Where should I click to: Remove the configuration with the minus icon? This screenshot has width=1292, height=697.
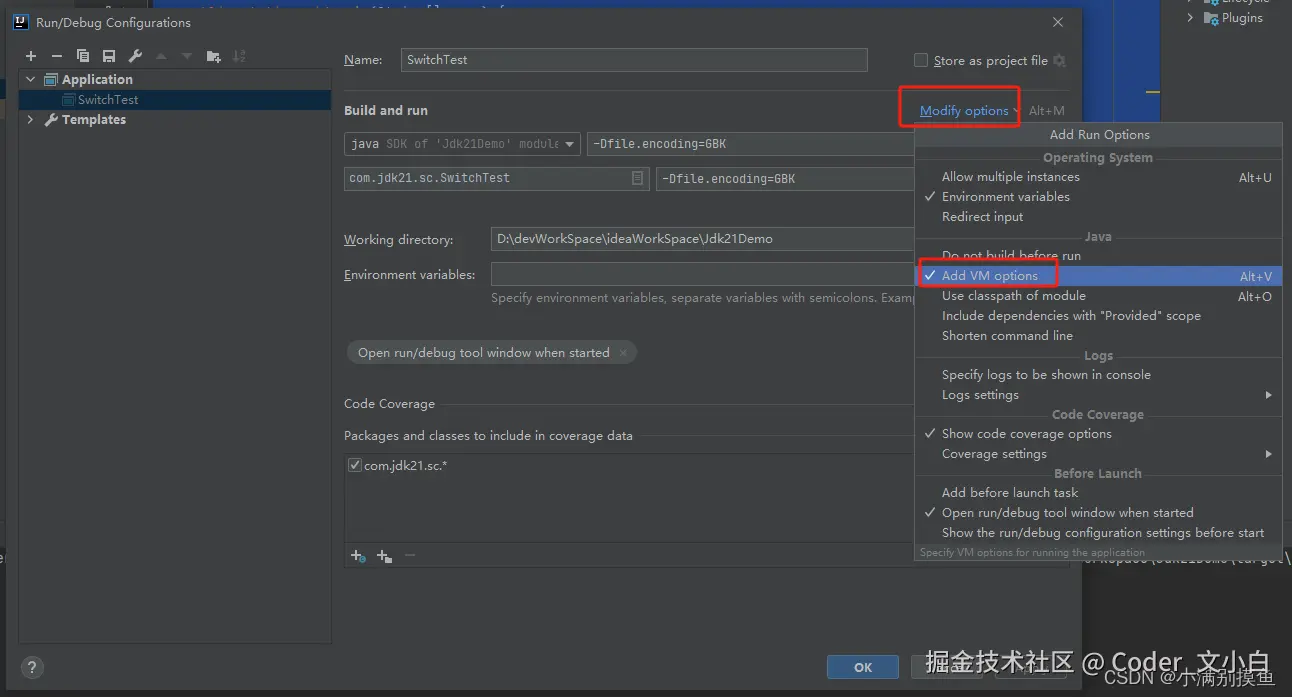[x=57, y=56]
